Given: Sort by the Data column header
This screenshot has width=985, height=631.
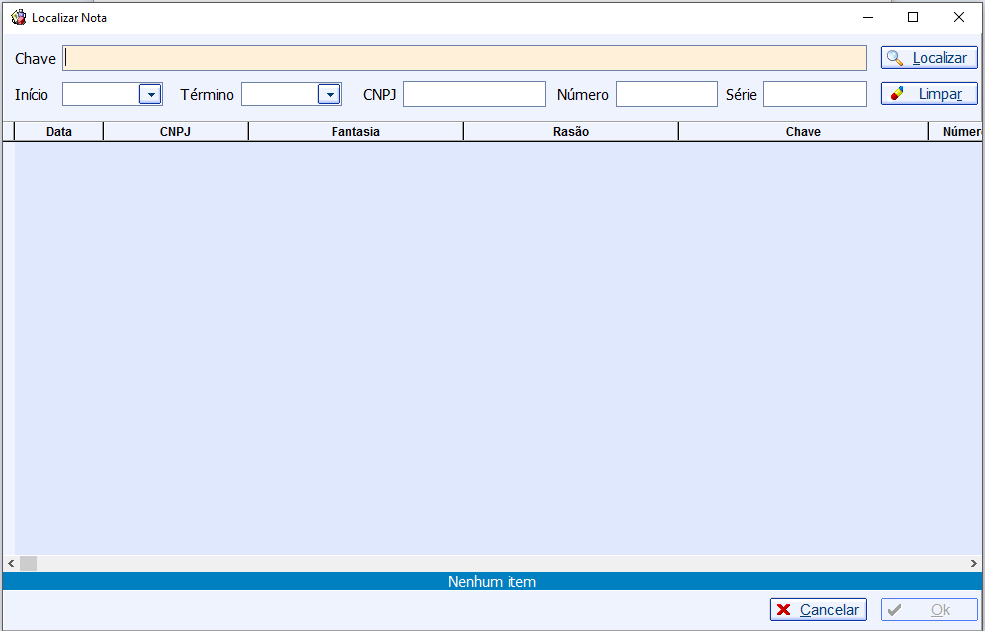Looking at the screenshot, I should pyautogui.click(x=59, y=131).
